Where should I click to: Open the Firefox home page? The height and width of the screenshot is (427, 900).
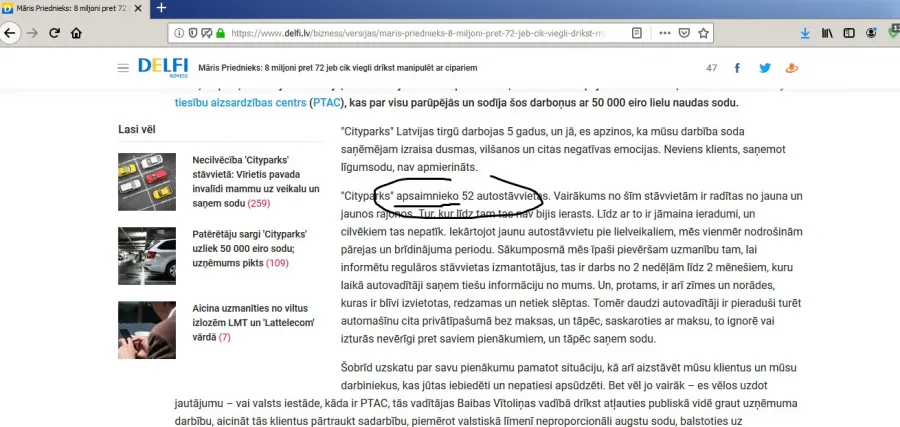[76, 33]
